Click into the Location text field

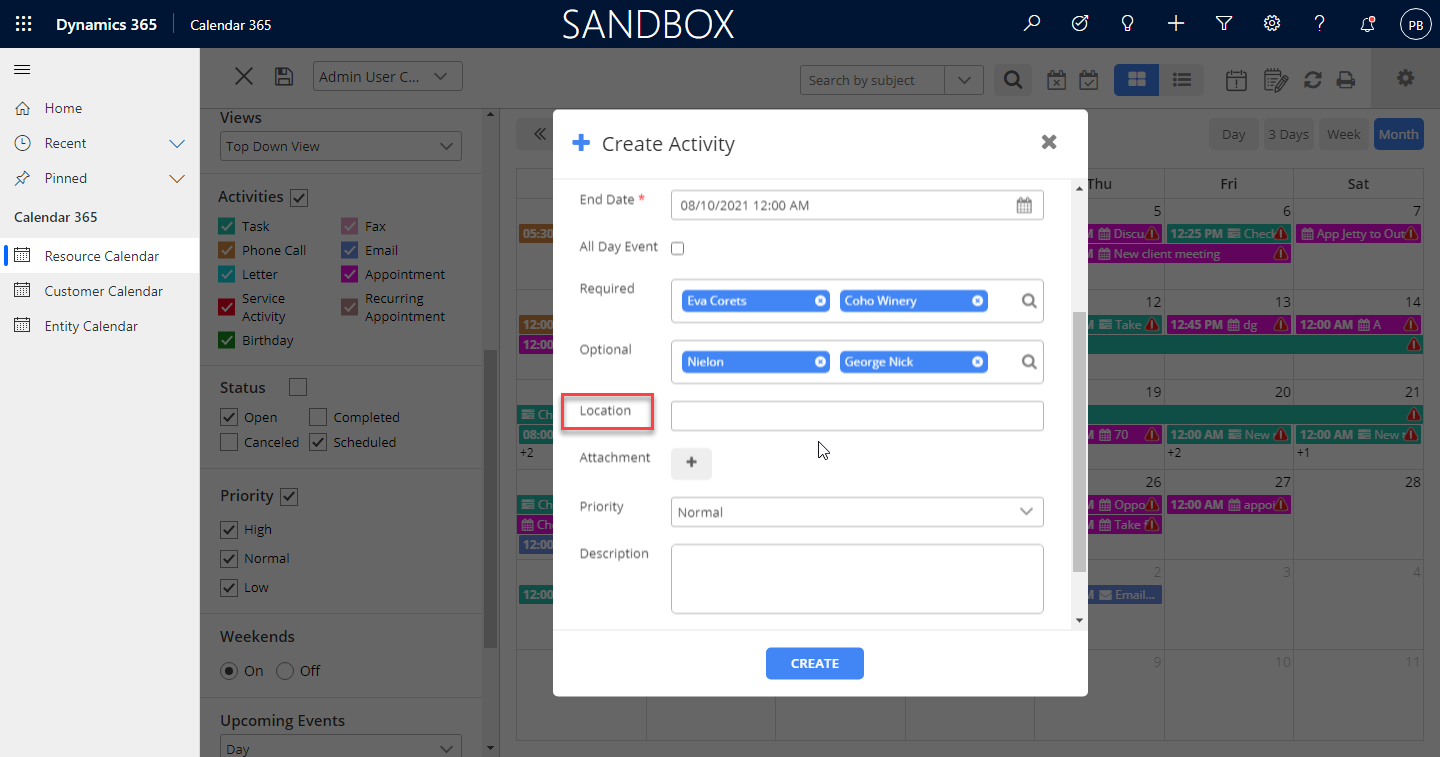(x=857, y=416)
